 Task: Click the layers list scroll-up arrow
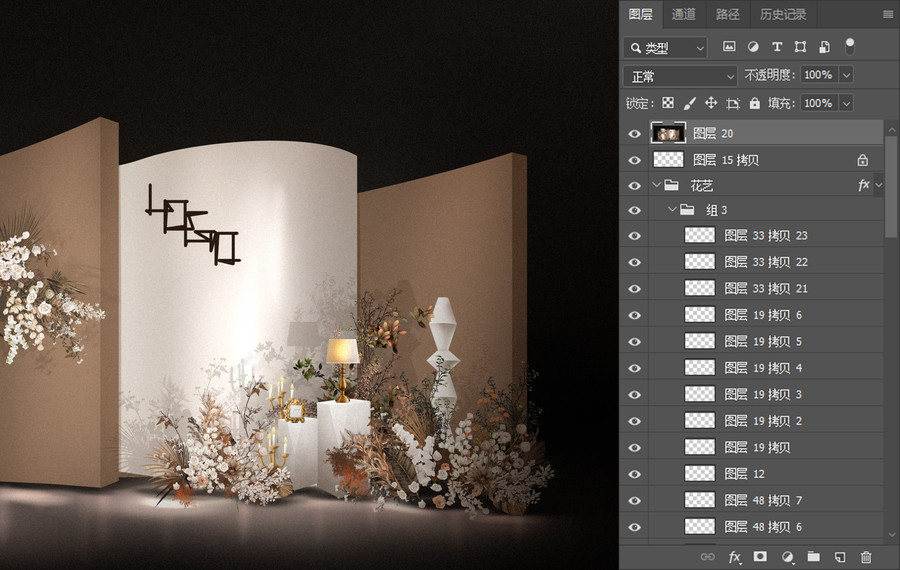coord(891,129)
